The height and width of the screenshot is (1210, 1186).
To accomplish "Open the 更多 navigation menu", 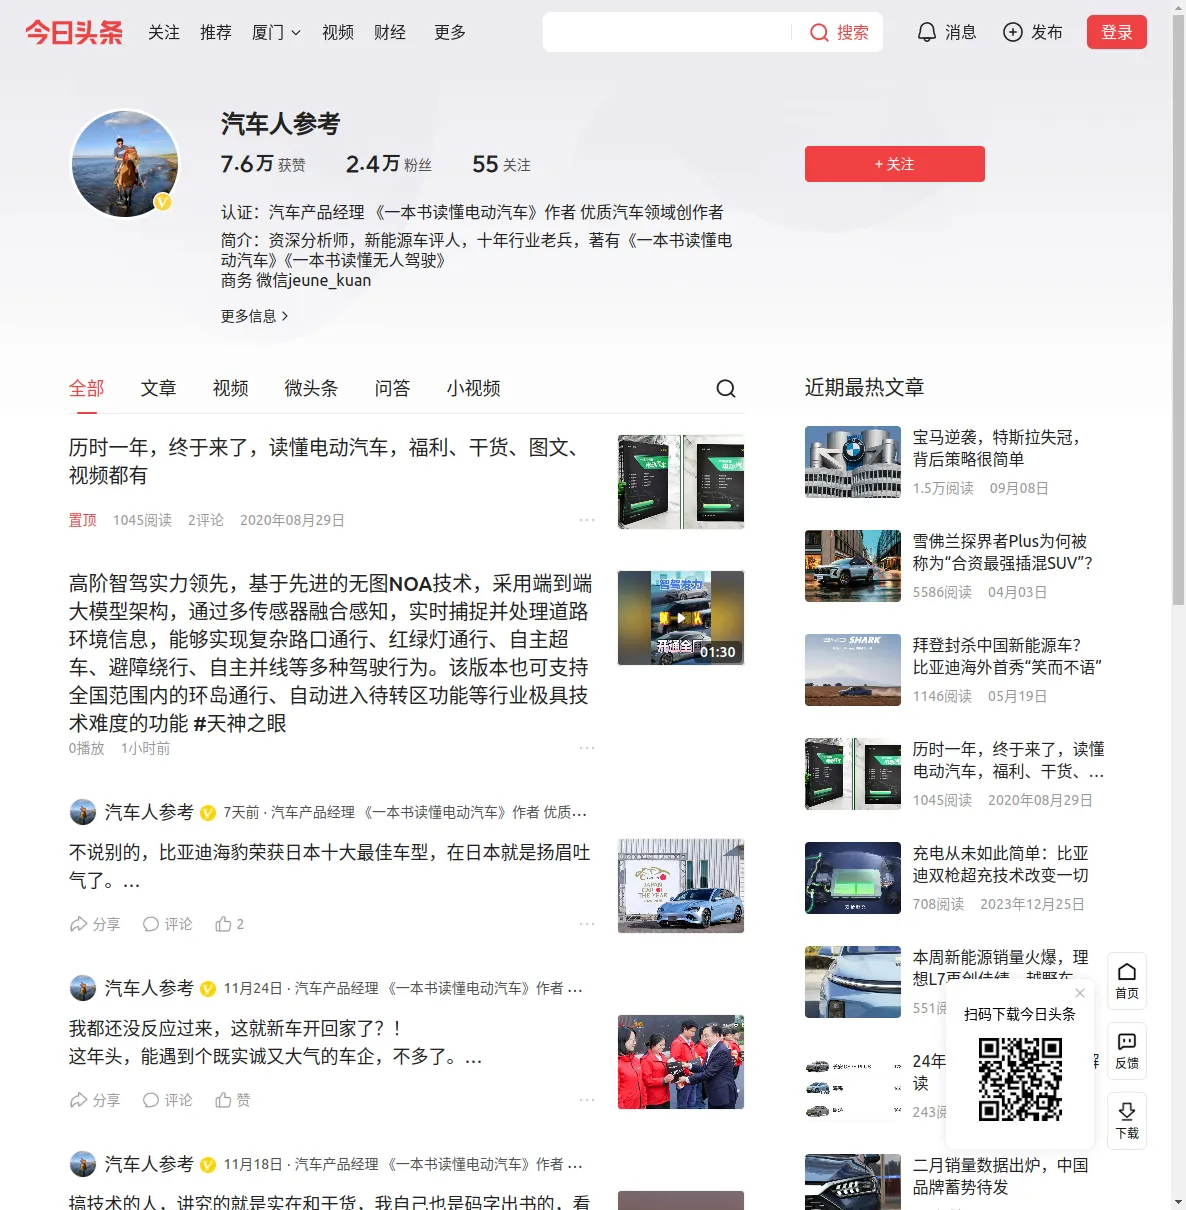I will click(x=450, y=32).
